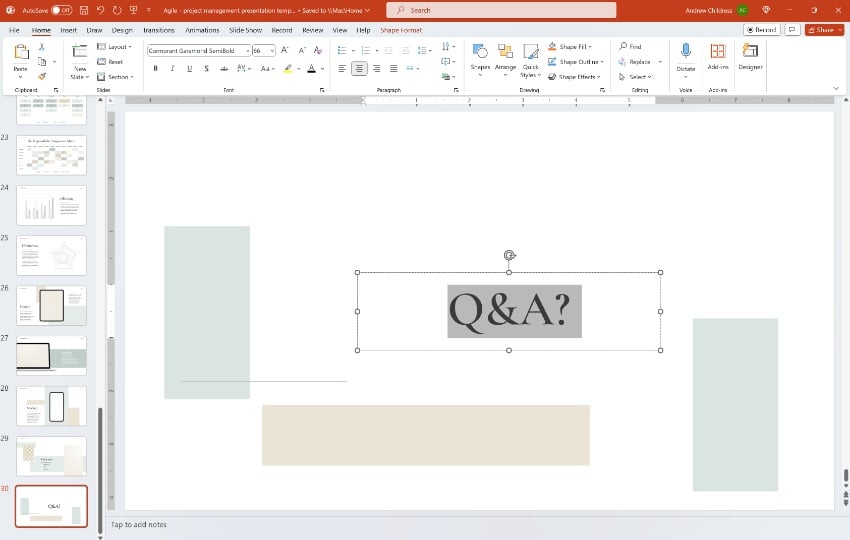Click the Save icon in title bar
The height and width of the screenshot is (540, 850).
83,10
